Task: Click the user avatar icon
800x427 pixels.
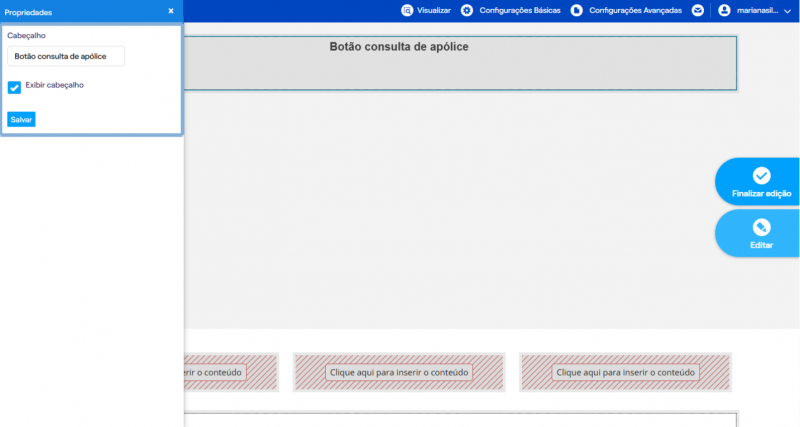Action: [x=724, y=10]
